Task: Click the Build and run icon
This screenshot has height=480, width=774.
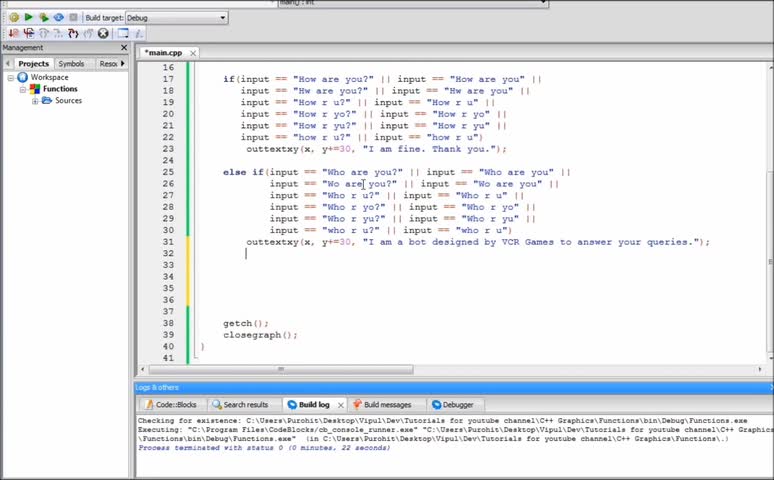Action: point(44,17)
